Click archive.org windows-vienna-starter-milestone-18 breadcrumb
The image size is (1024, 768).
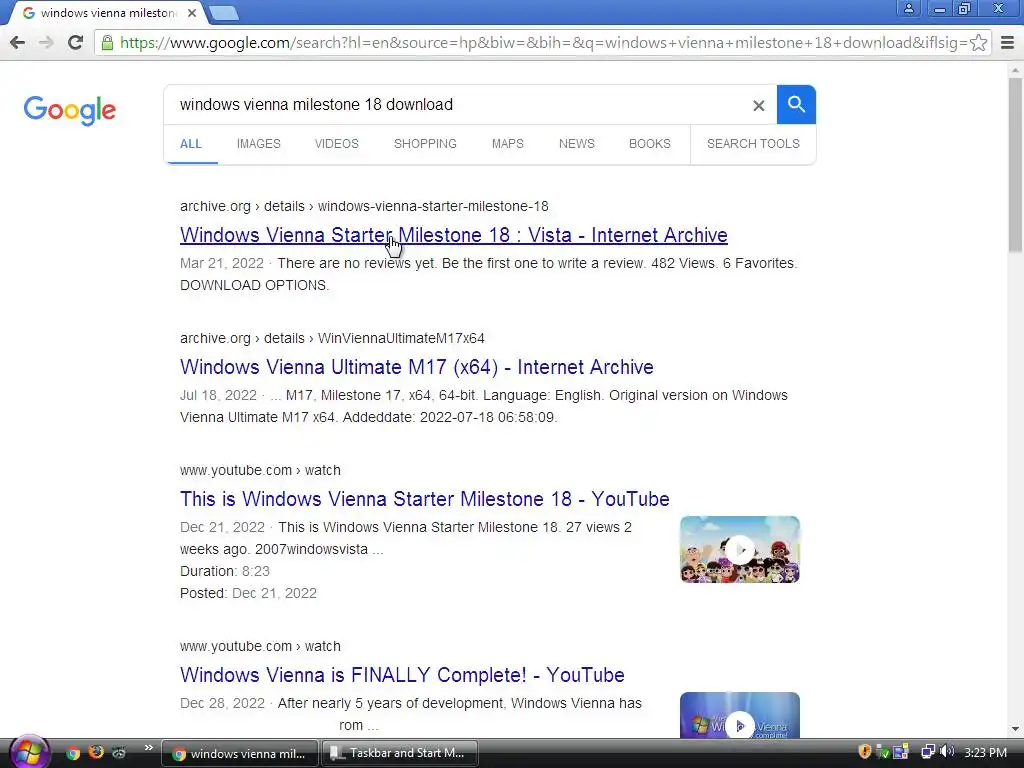tap(364, 206)
